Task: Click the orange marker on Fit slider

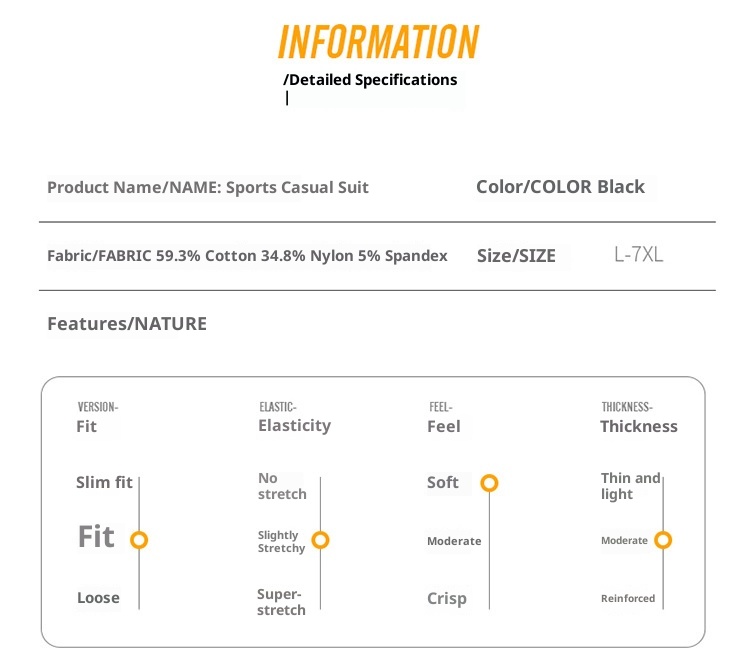Action: coord(139,540)
